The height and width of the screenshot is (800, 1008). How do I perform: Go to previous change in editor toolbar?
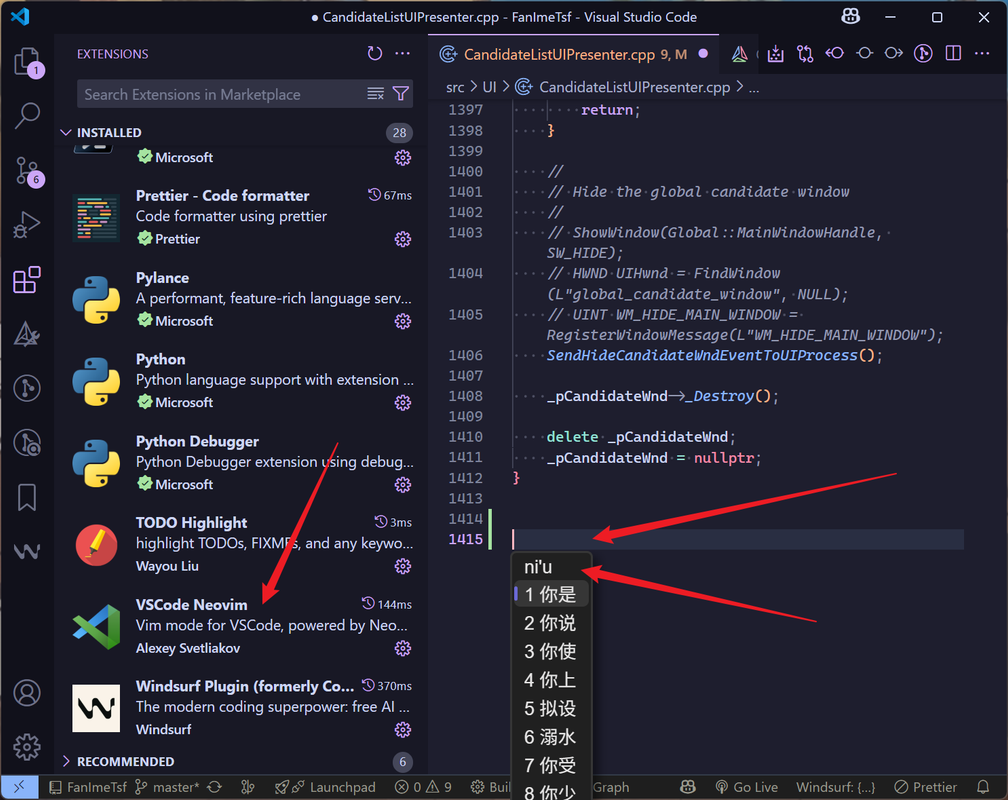tap(834, 53)
